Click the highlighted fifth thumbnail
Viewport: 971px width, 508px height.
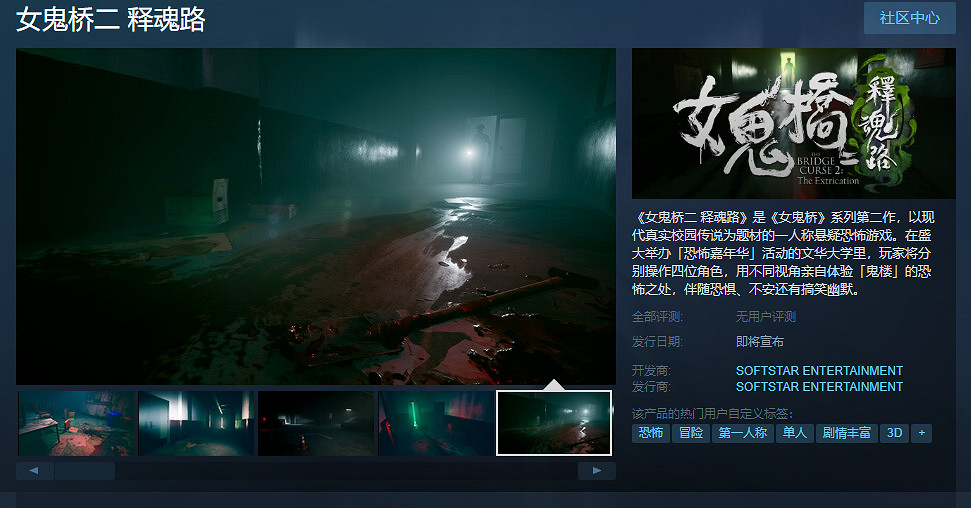pyautogui.click(x=554, y=423)
